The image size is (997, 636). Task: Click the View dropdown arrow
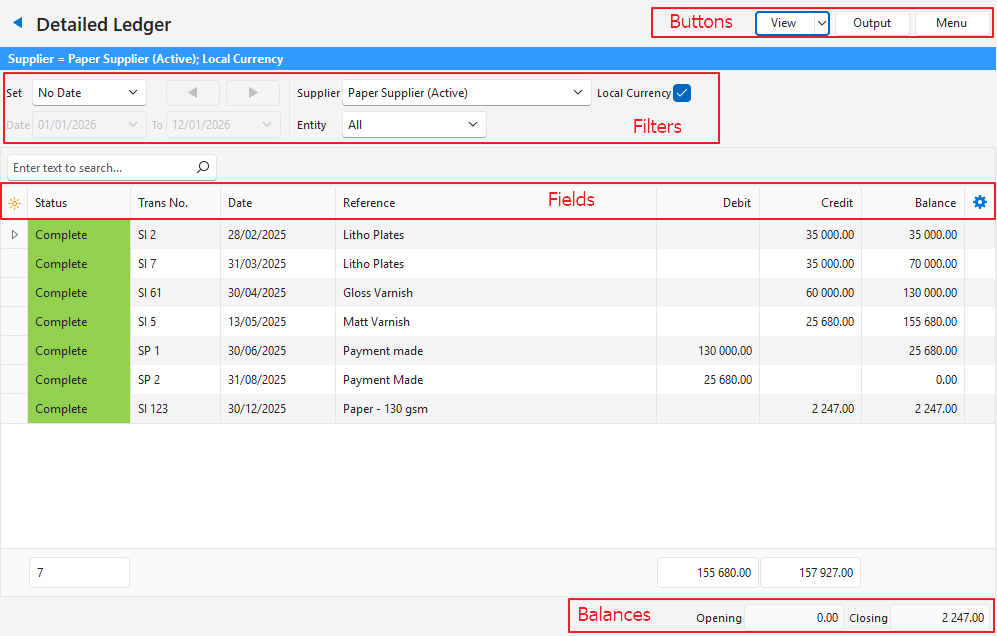click(x=821, y=23)
